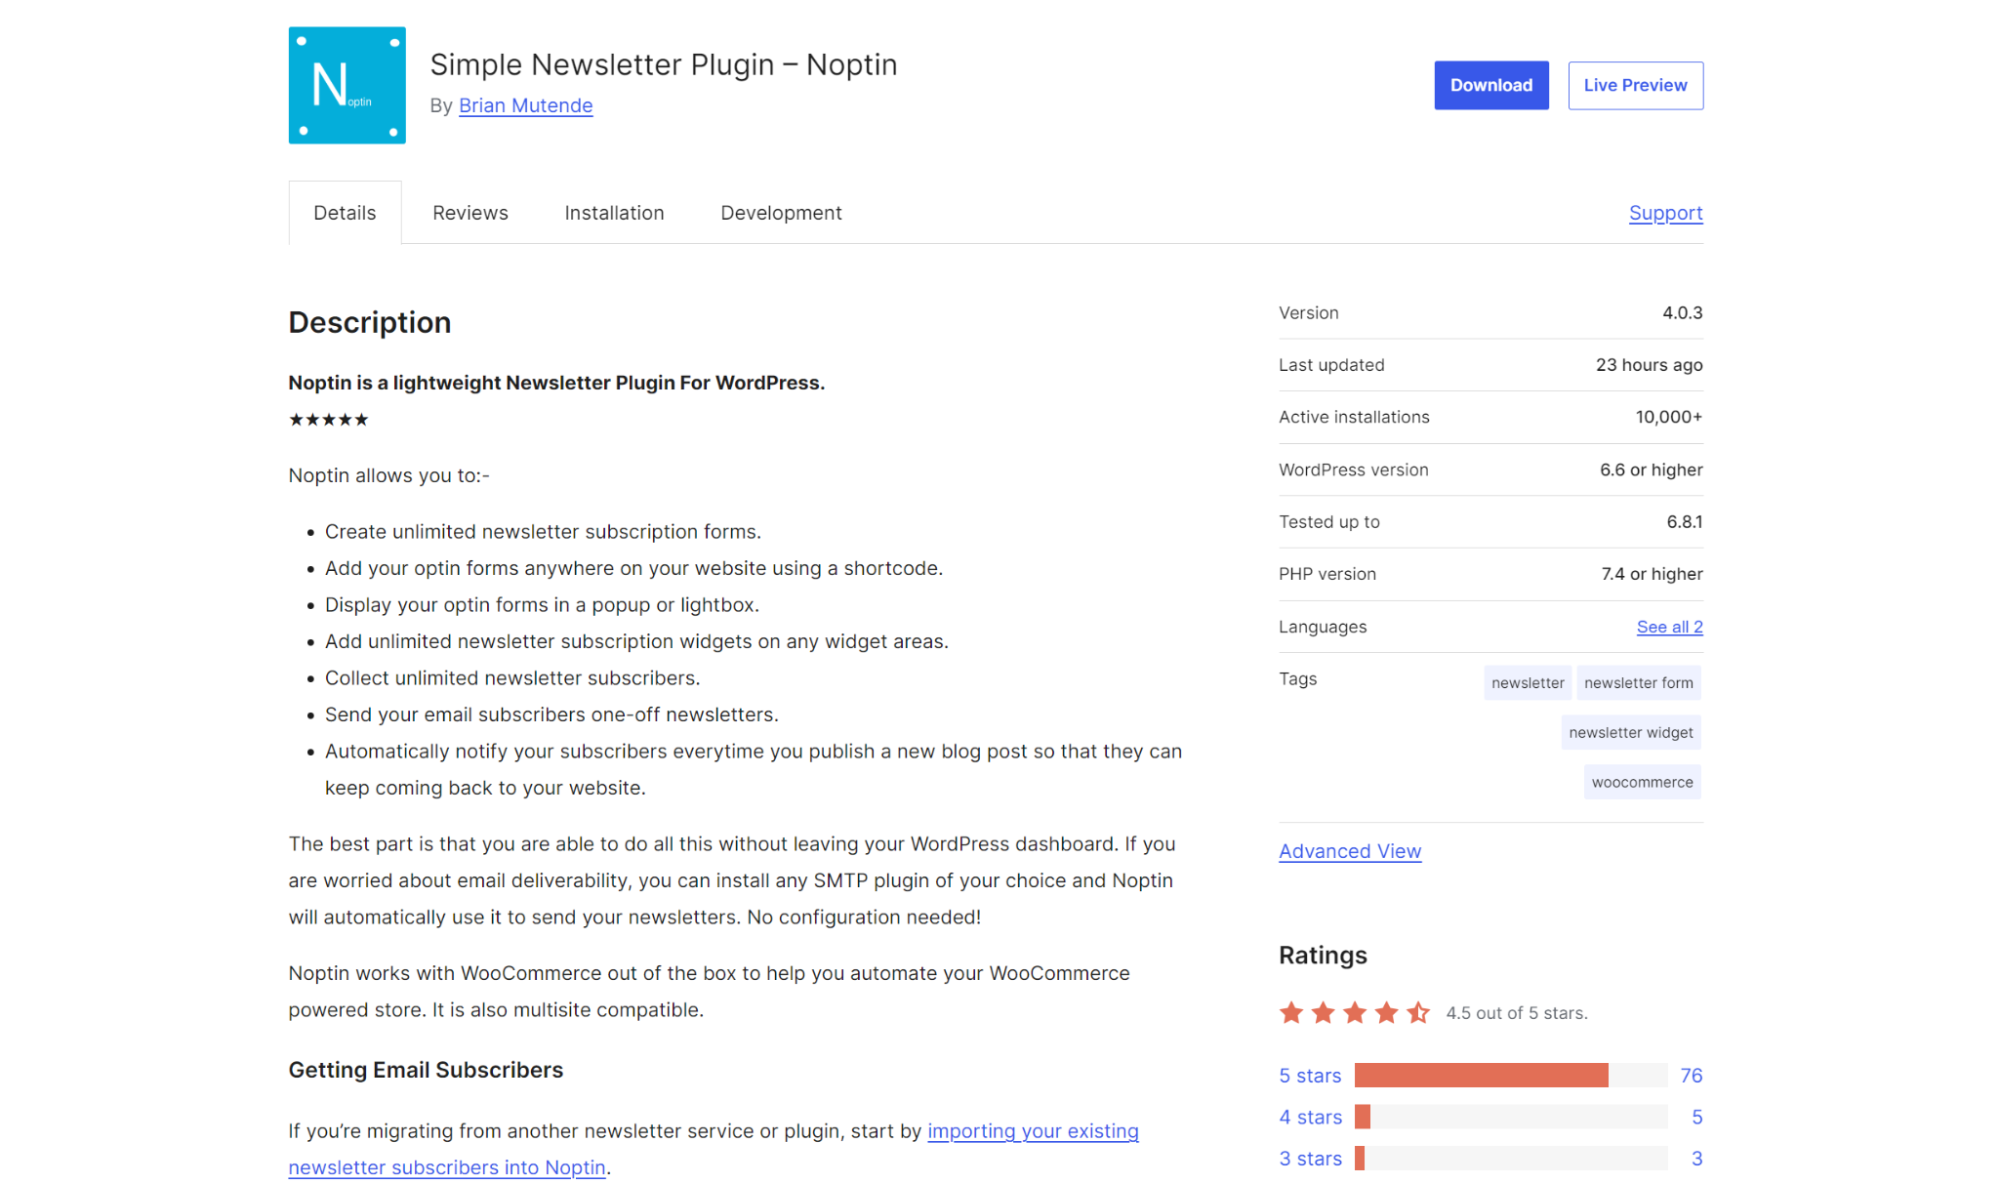1999x1184 pixels.
Task: Click the 5 count for 4 stars
Action: point(1696,1117)
